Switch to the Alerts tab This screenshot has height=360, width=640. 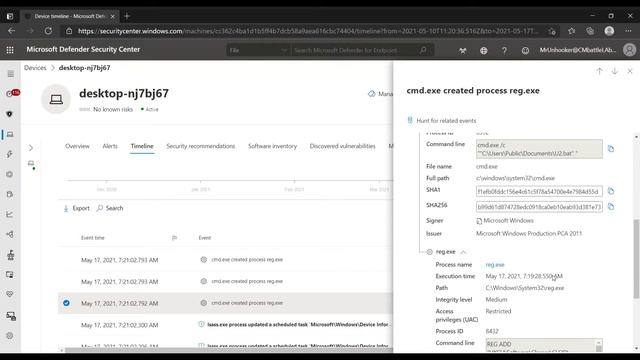click(x=110, y=146)
